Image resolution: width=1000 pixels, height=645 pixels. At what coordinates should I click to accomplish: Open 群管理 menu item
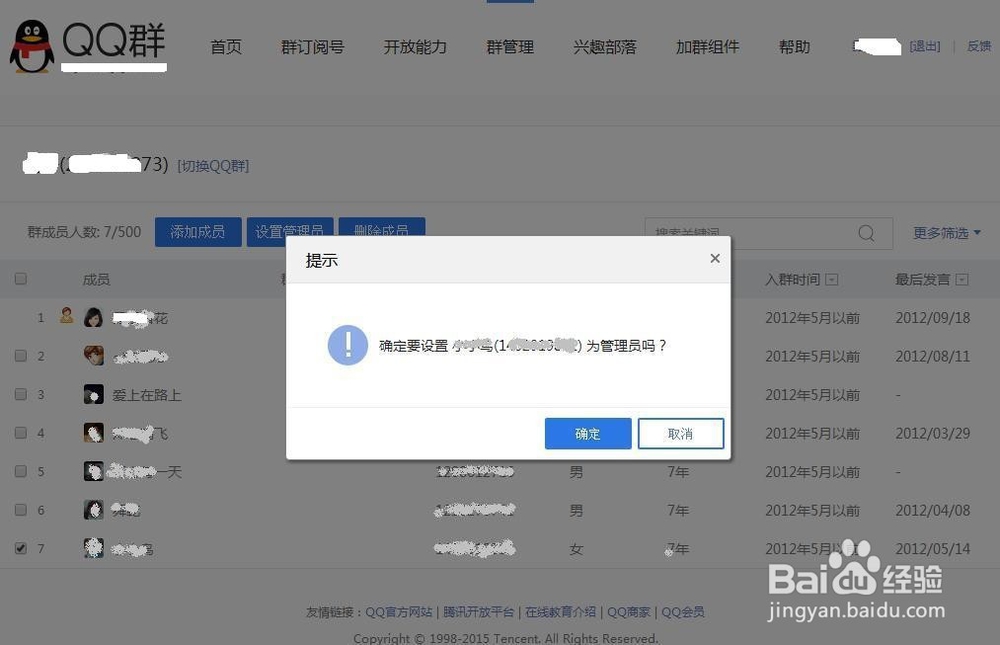tap(510, 47)
